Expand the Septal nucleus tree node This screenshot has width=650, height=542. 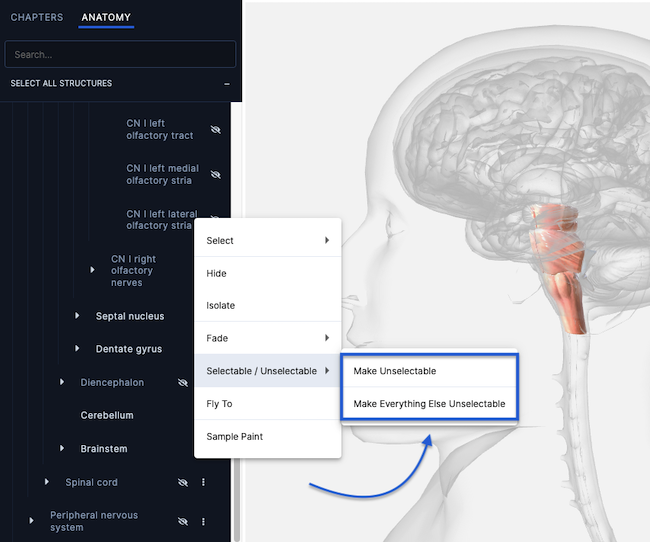77,316
